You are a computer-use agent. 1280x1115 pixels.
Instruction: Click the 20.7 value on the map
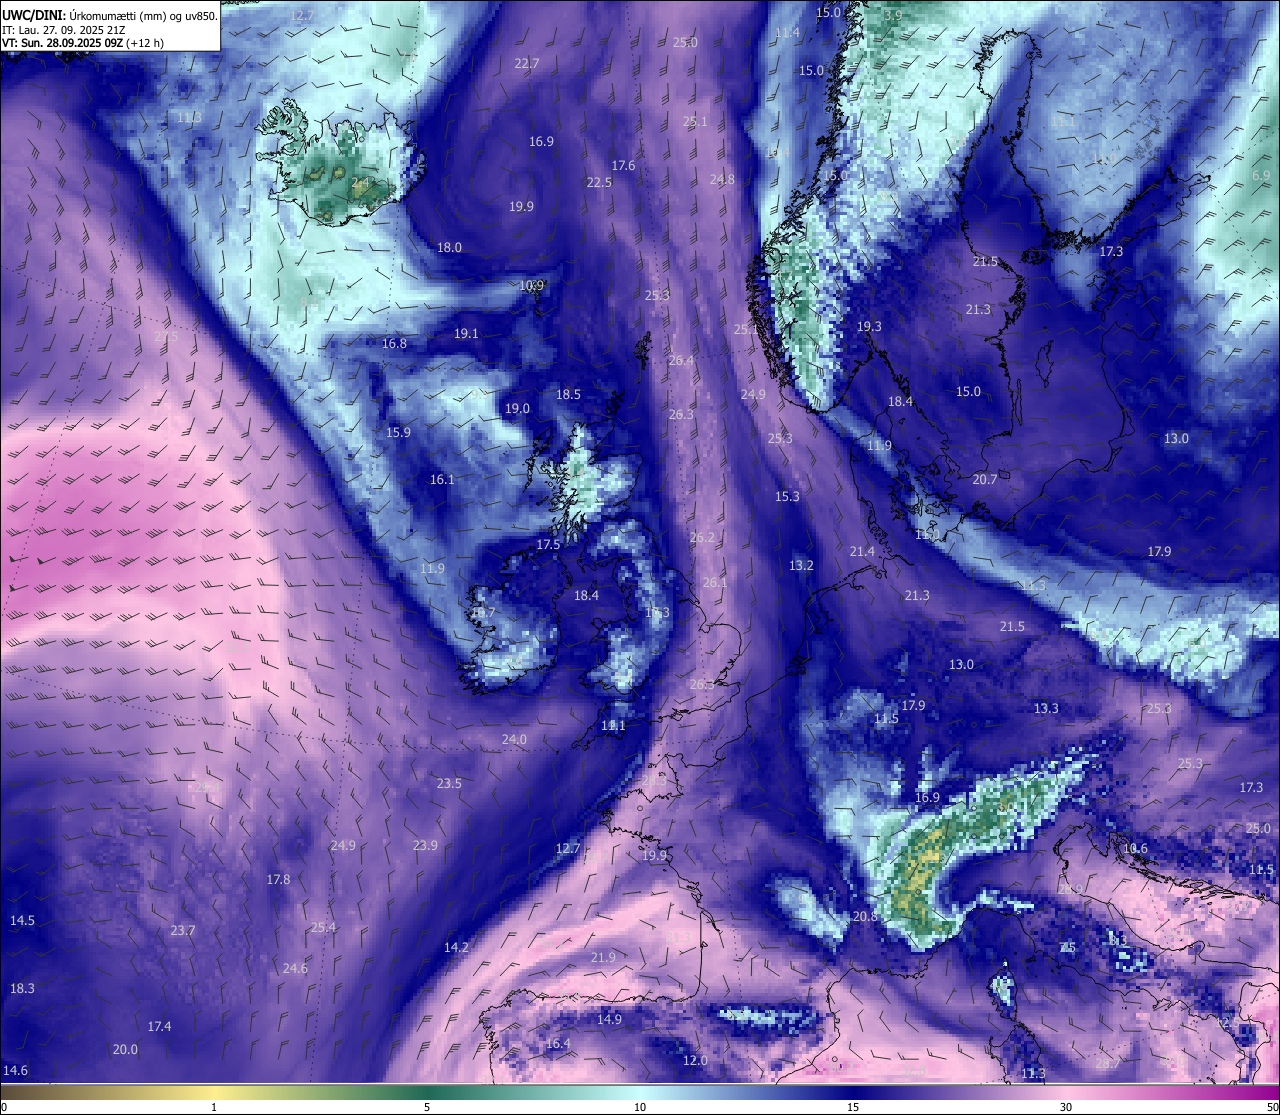pos(985,480)
